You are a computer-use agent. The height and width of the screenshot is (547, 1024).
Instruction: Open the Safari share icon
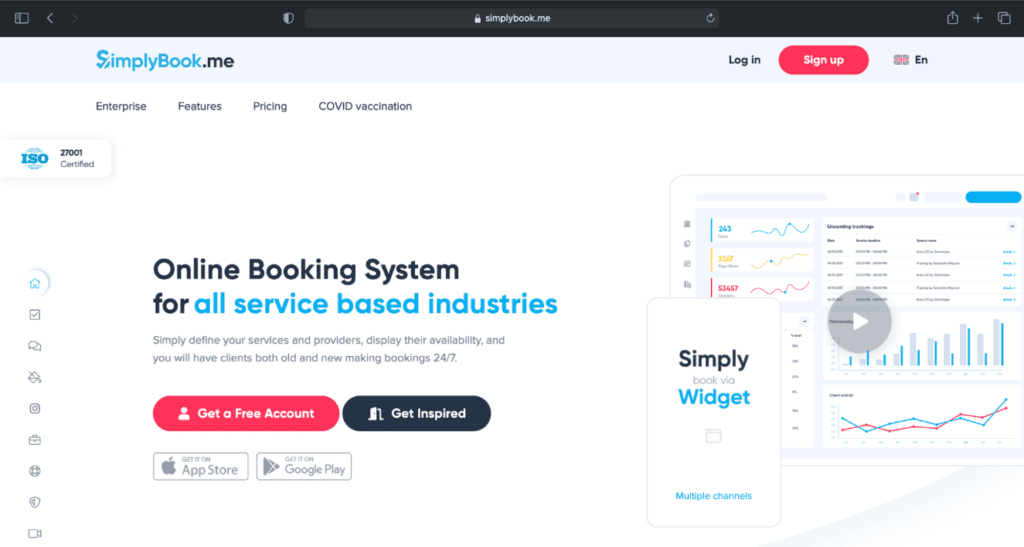[x=953, y=18]
